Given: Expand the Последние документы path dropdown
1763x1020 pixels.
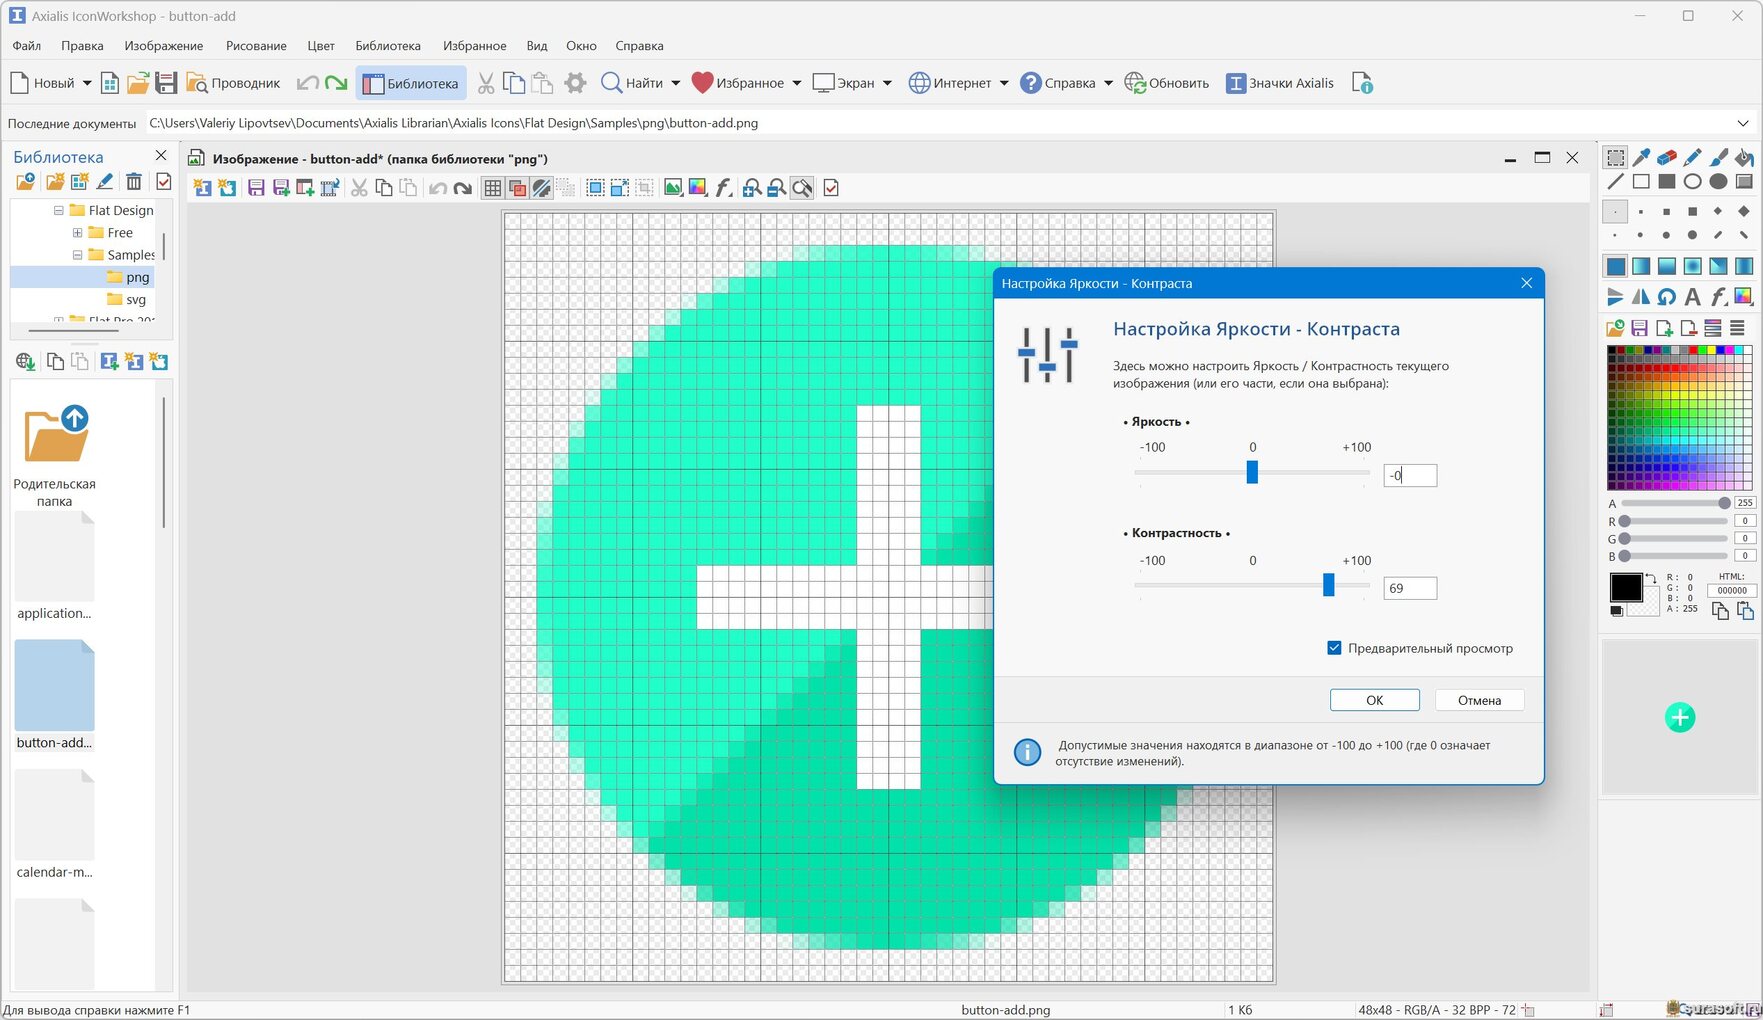Looking at the screenshot, I should [1743, 123].
